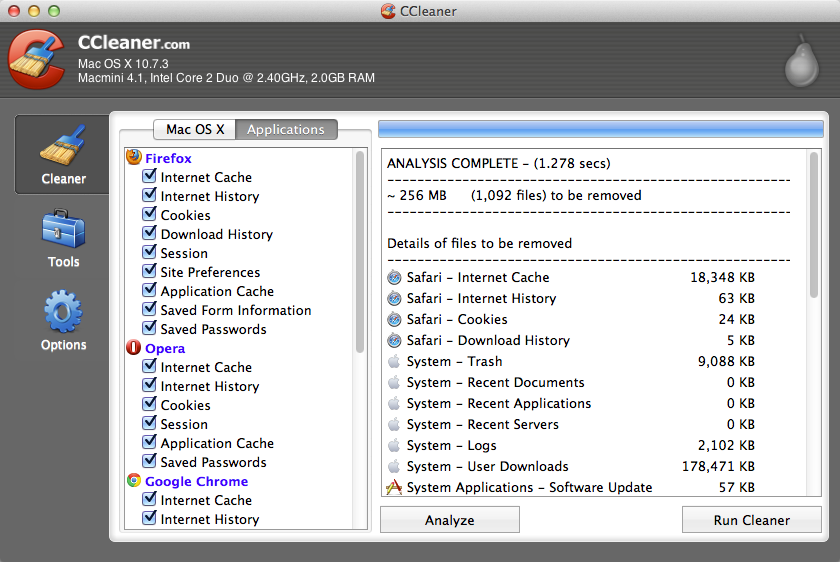
Task: Click Apple icon beside User Downloads
Action: [394, 466]
